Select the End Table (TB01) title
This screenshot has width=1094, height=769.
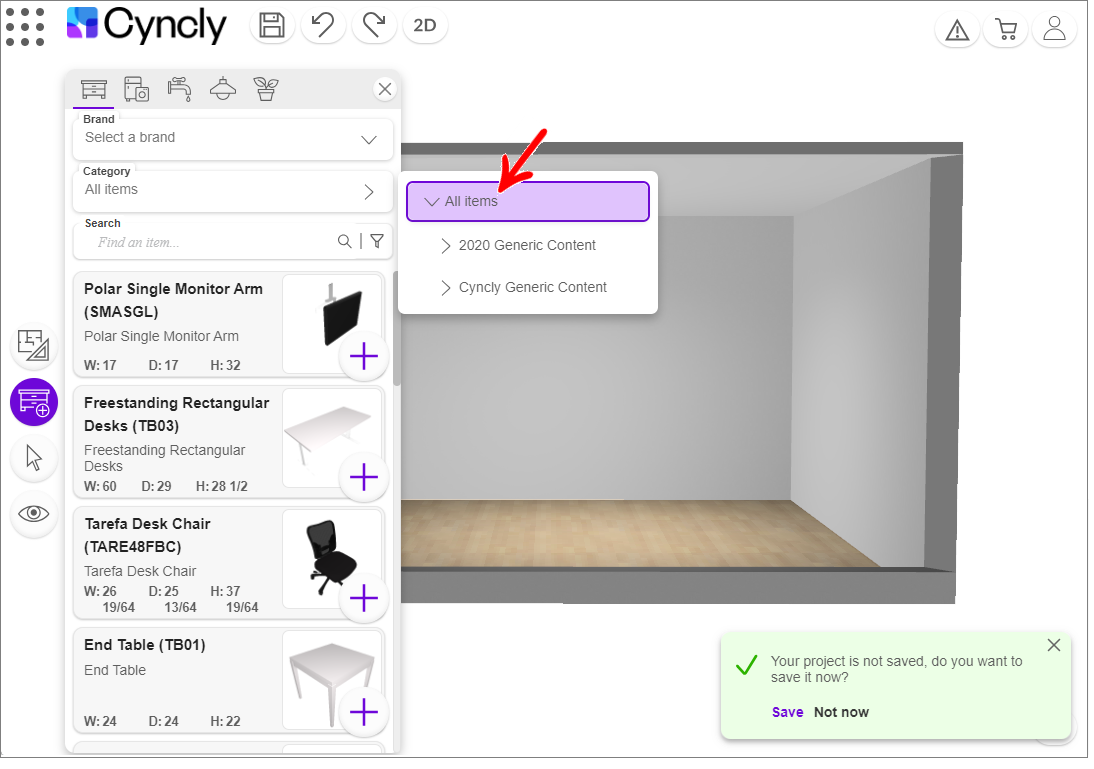[145, 645]
